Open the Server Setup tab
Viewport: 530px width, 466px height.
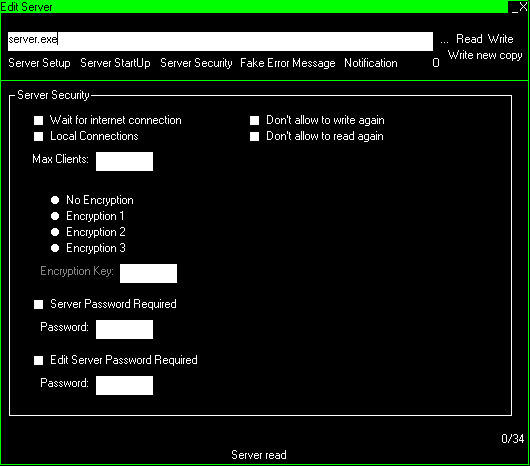point(39,63)
